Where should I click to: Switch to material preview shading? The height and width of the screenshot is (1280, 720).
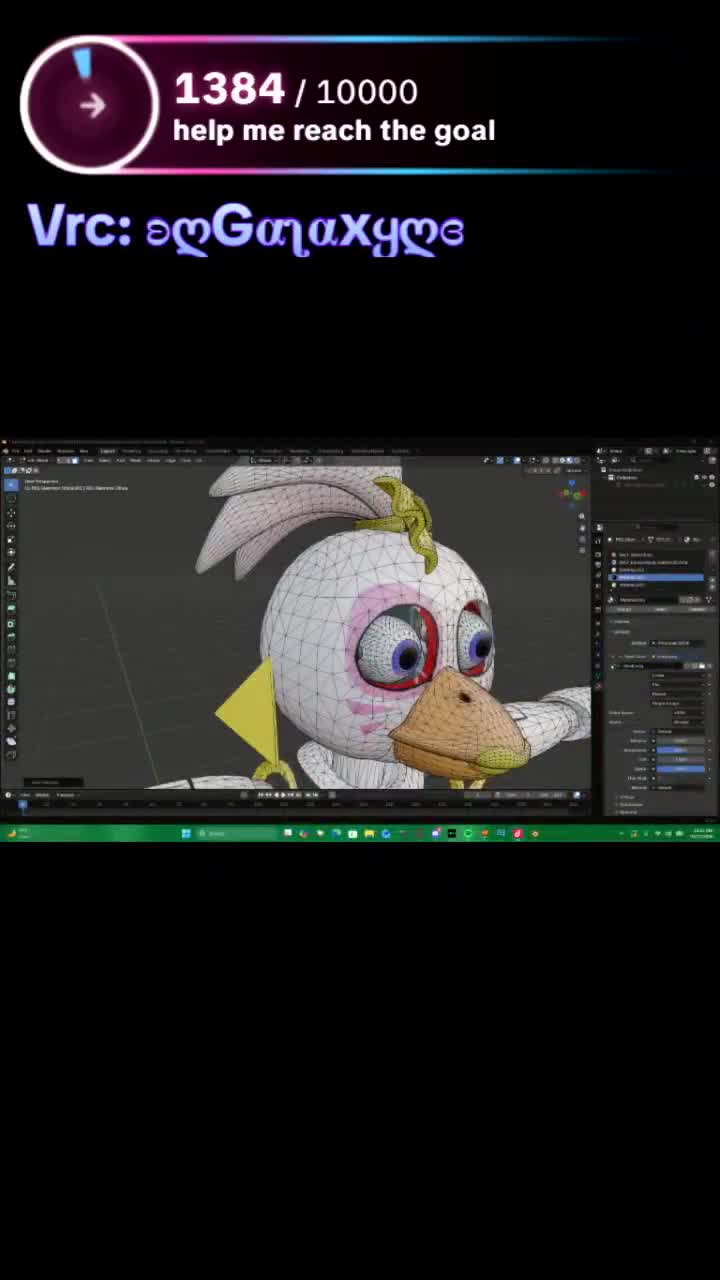569,460
